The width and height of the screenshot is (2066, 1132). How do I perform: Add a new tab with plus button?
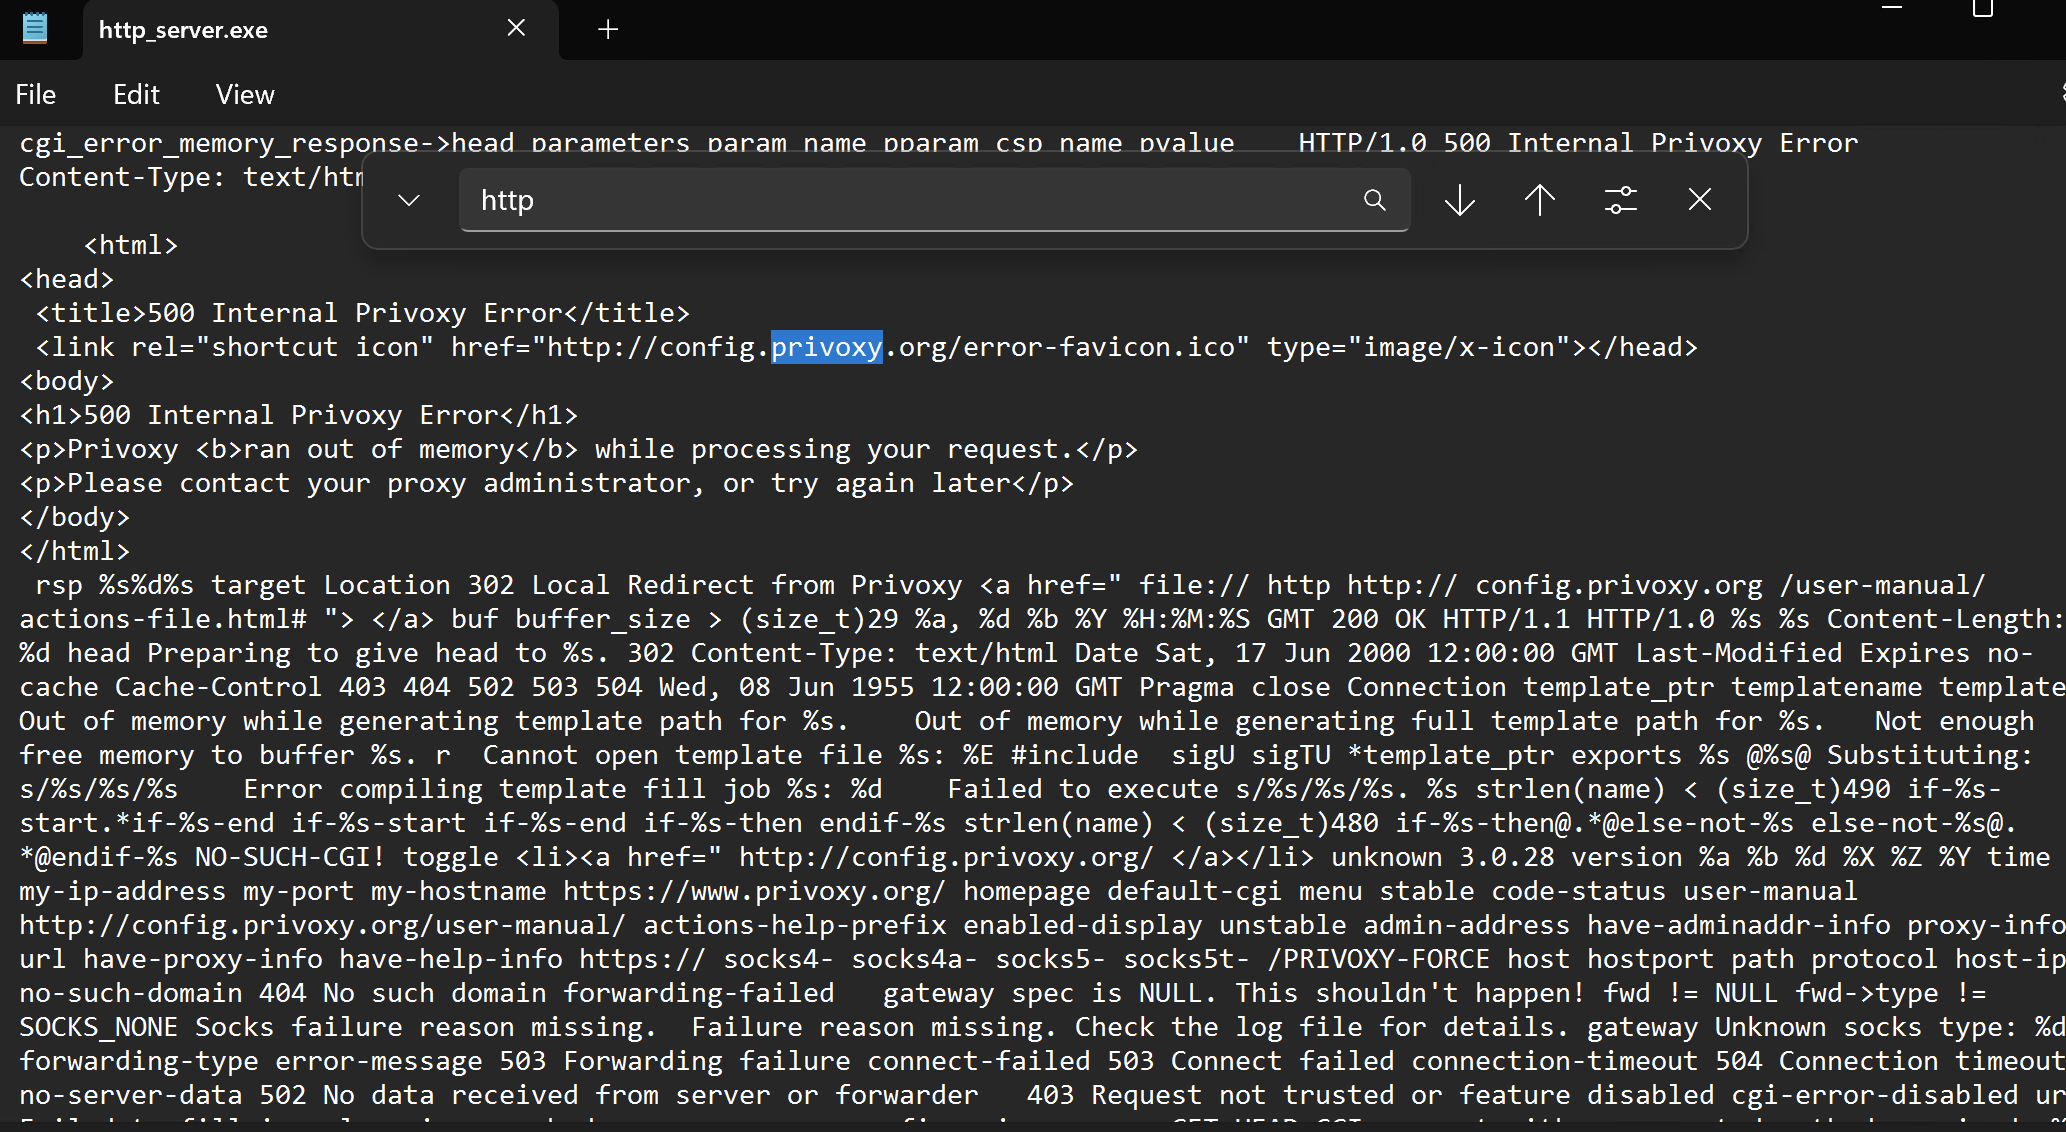click(607, 30)
